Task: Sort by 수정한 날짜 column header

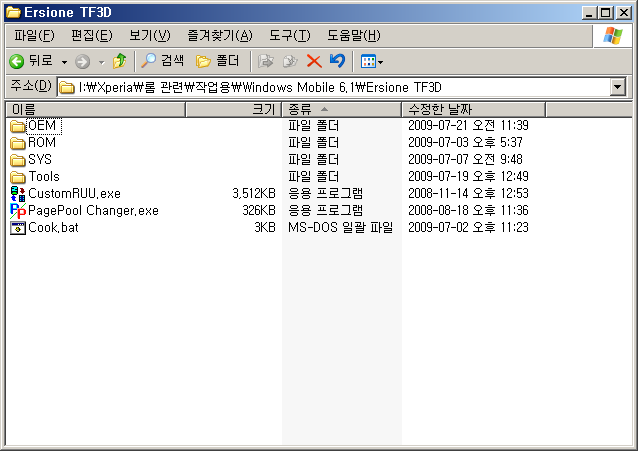Action: tap(474, 109)
